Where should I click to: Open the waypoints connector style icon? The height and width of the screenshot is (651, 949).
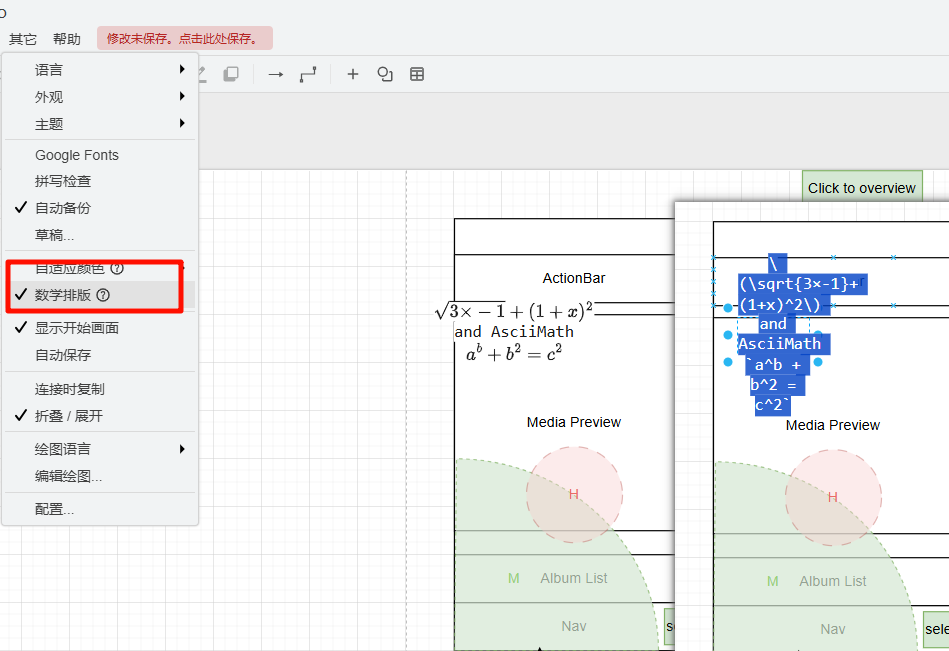click(308, 74)
